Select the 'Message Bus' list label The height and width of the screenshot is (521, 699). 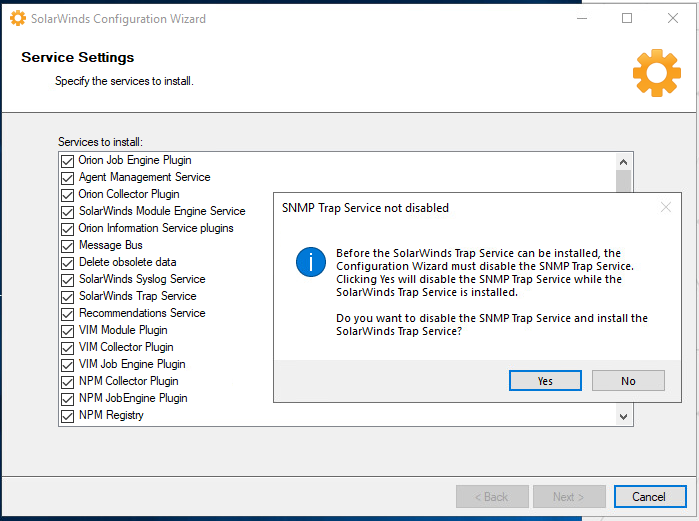pyautogui.click(x=111, y=245)
